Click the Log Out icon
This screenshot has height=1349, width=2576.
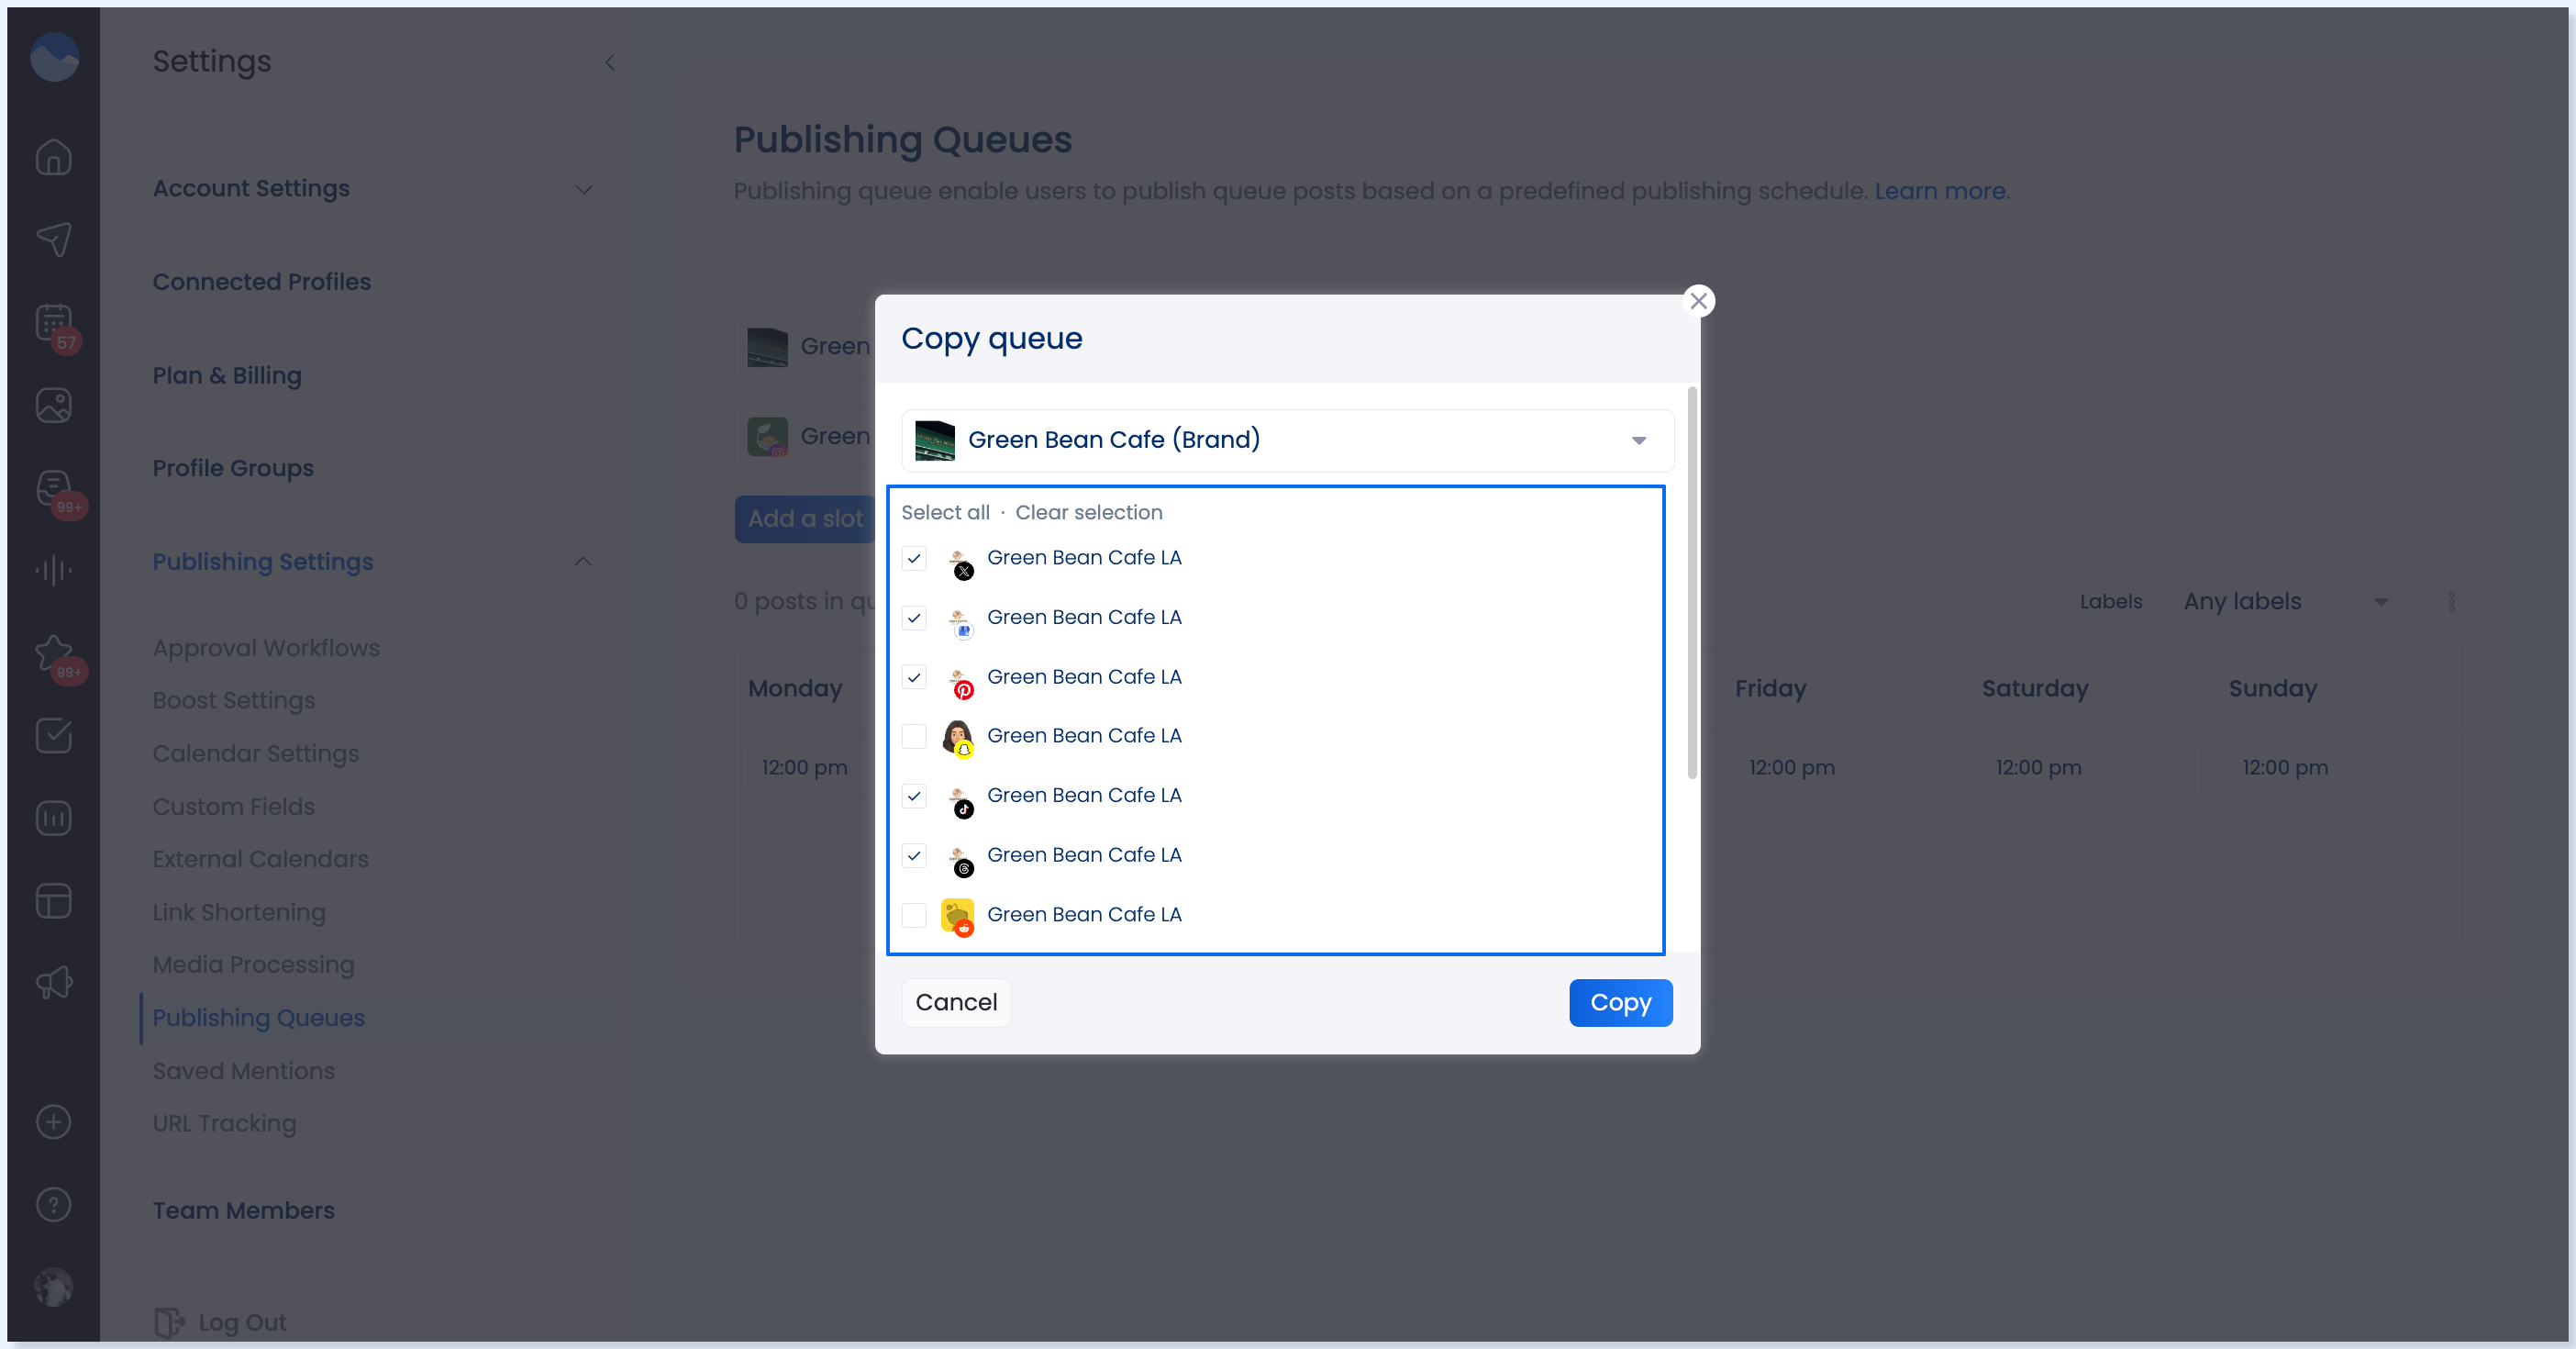click(x=168, y=1322)
